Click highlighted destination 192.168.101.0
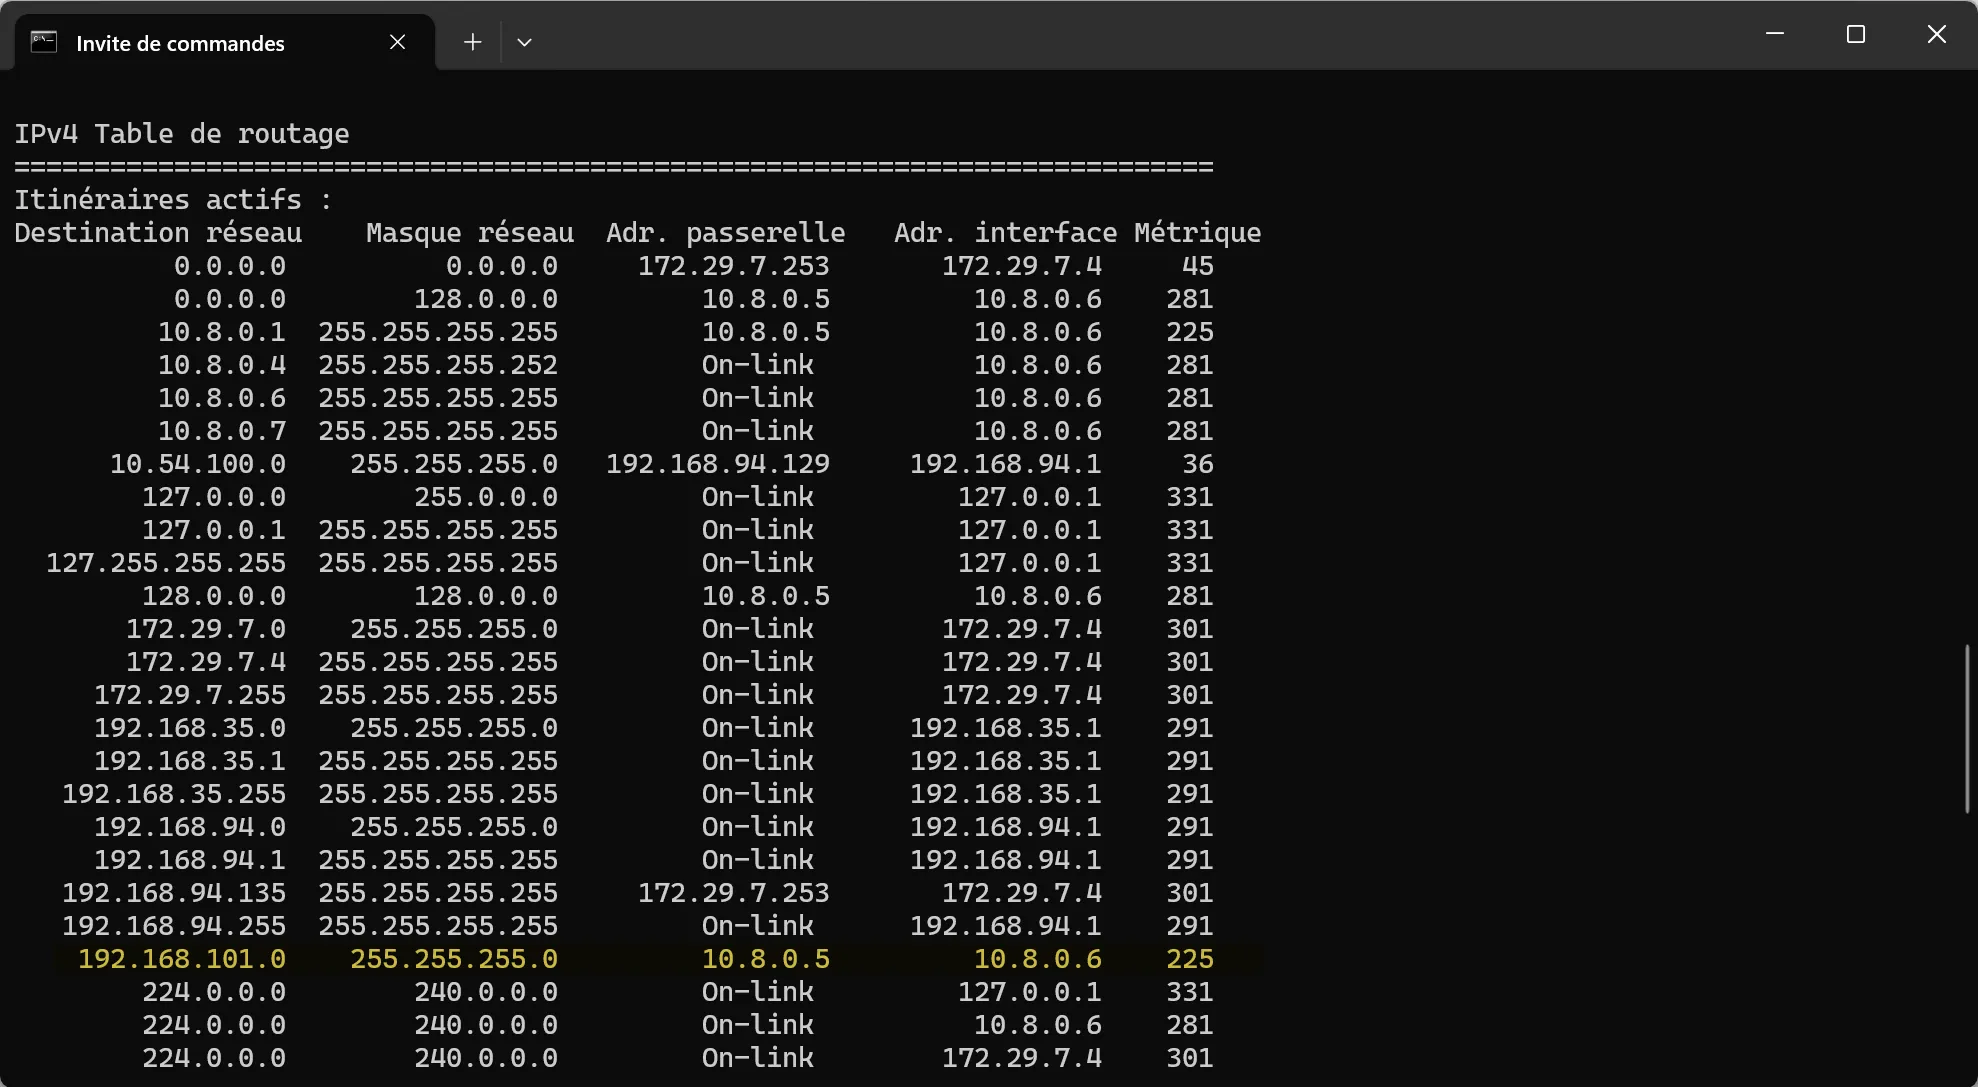The height and width of the screenshot is (1087, 1978). (182, 959)
